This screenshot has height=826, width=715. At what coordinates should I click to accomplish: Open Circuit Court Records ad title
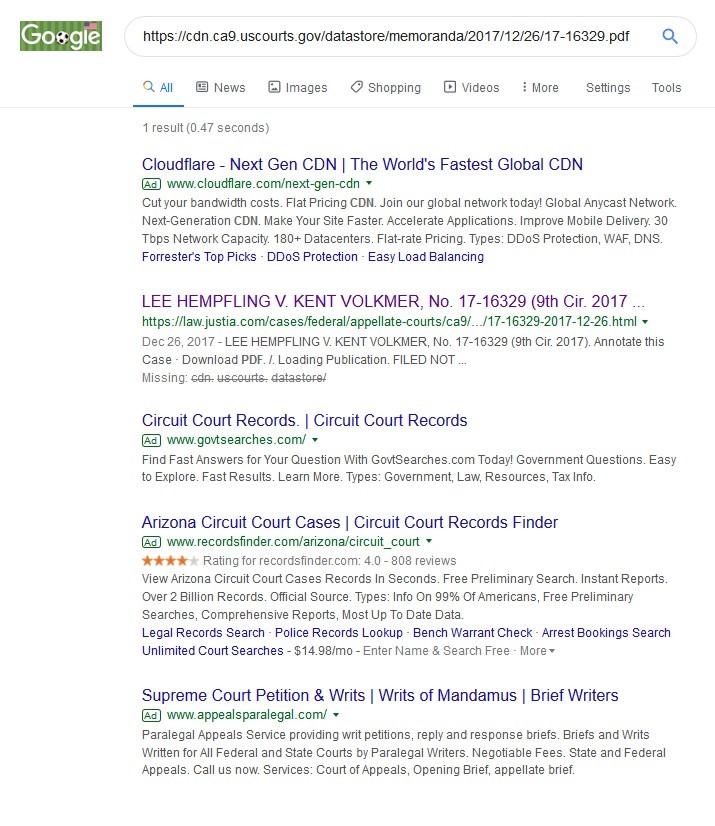[305, 420]
